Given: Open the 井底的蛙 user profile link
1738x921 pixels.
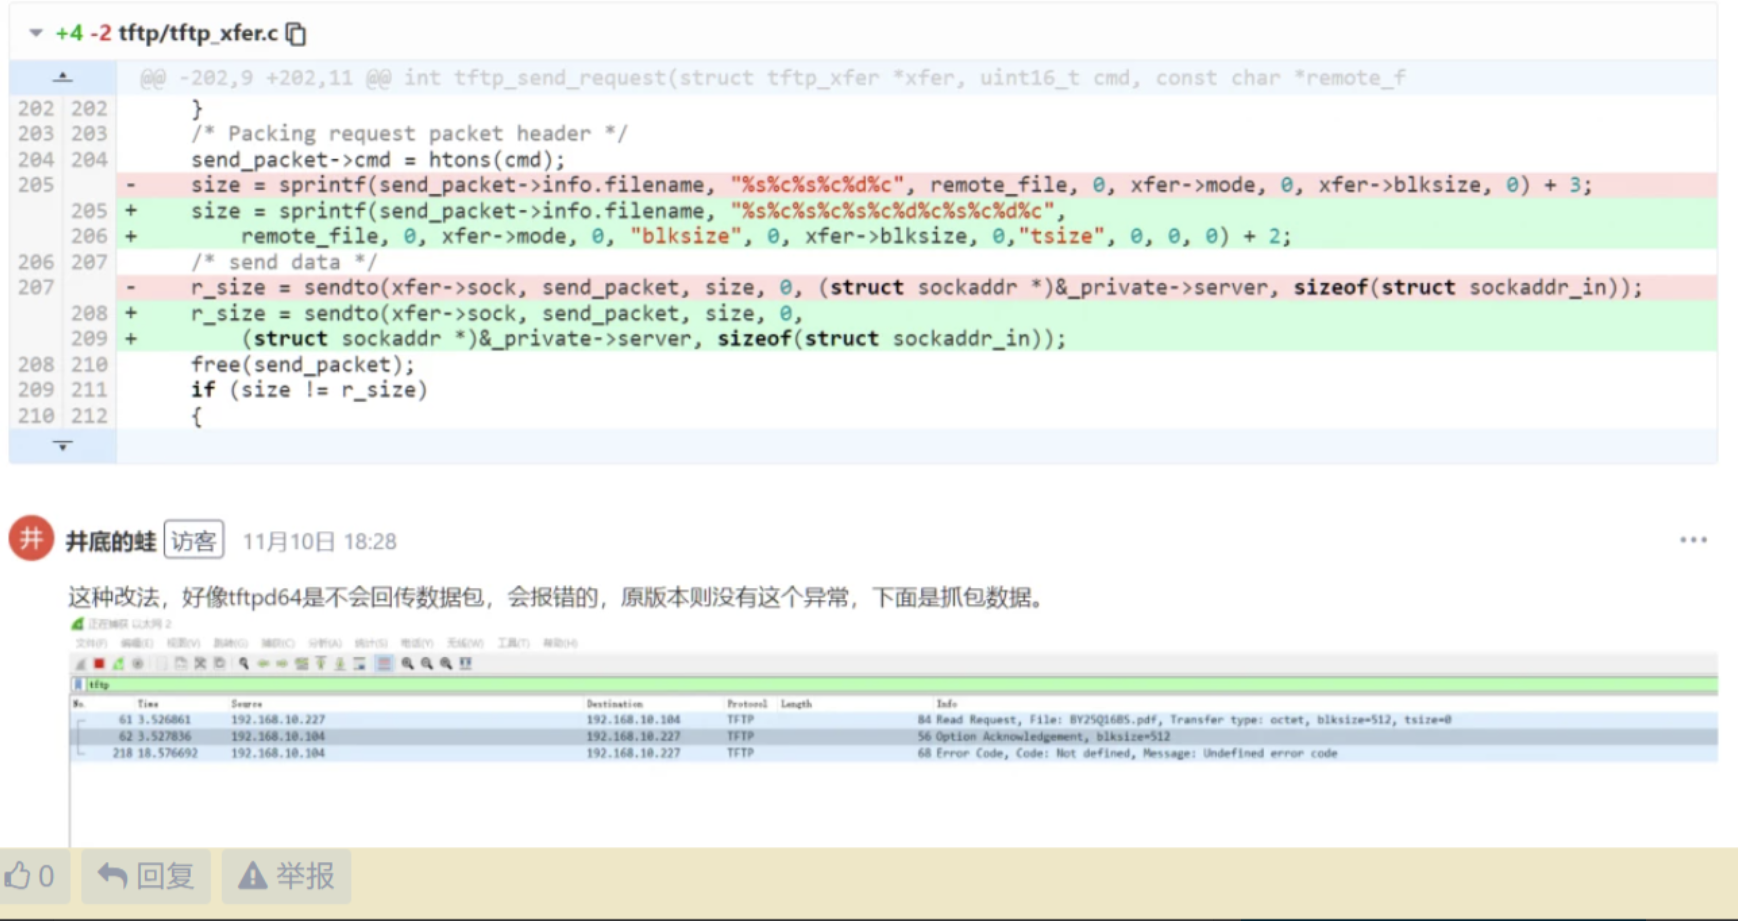Looking at the screenshot, I should pos(110,541).
